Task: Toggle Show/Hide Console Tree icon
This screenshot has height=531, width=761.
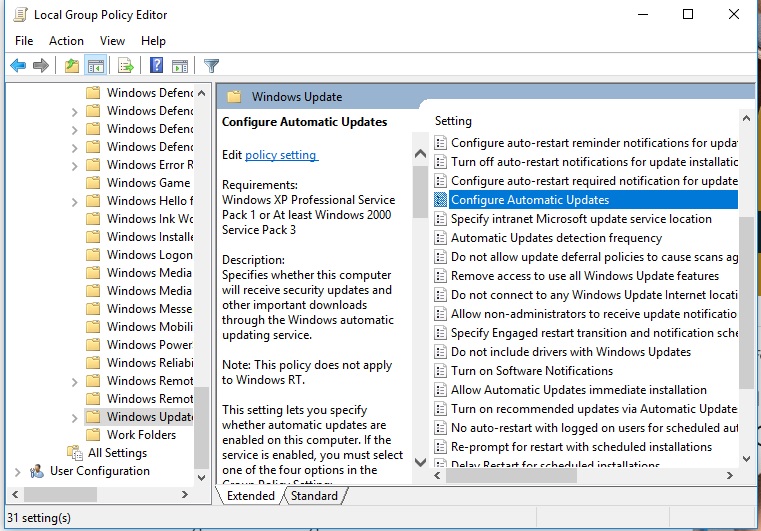Action: pyautogui.click(x=96, y=66)
